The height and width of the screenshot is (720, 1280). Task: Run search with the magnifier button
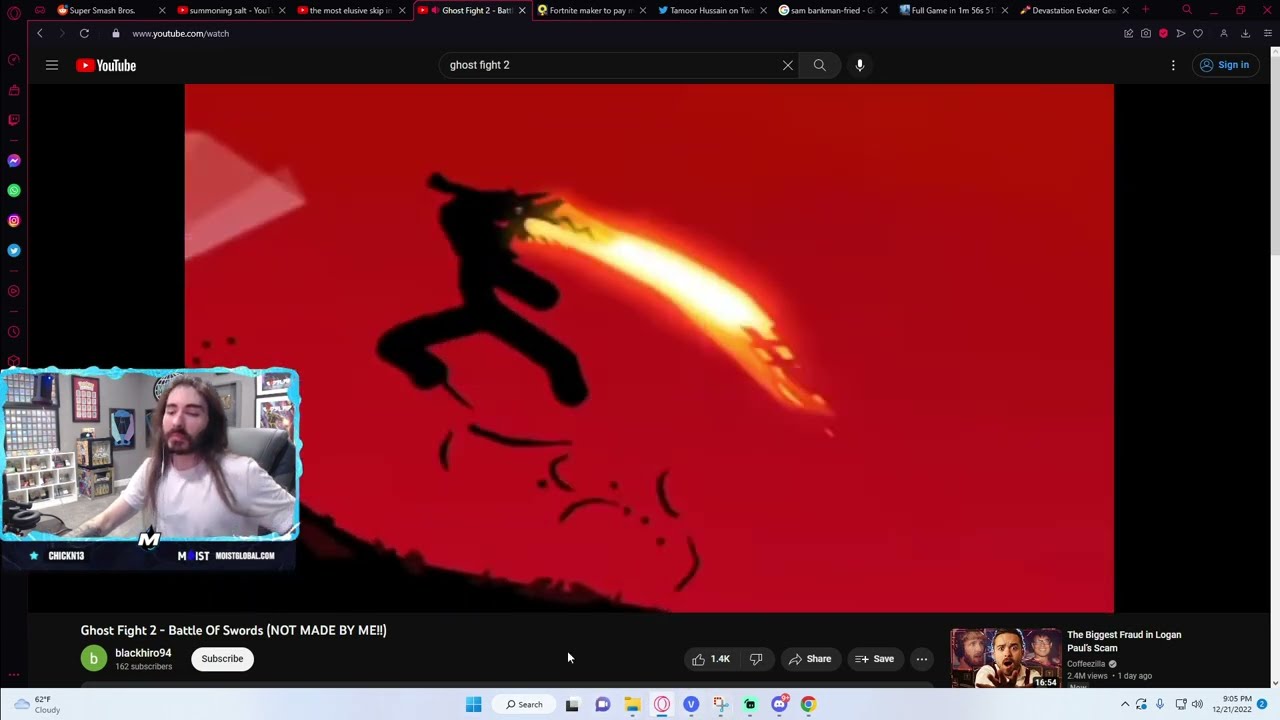click(820, 65)
